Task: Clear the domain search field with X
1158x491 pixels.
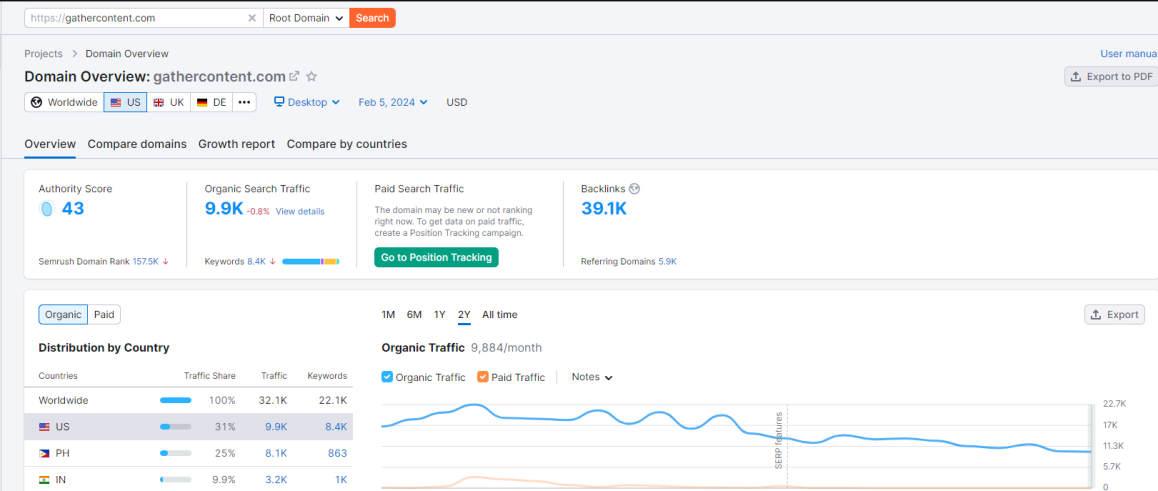Action: [x=253, y=18]
